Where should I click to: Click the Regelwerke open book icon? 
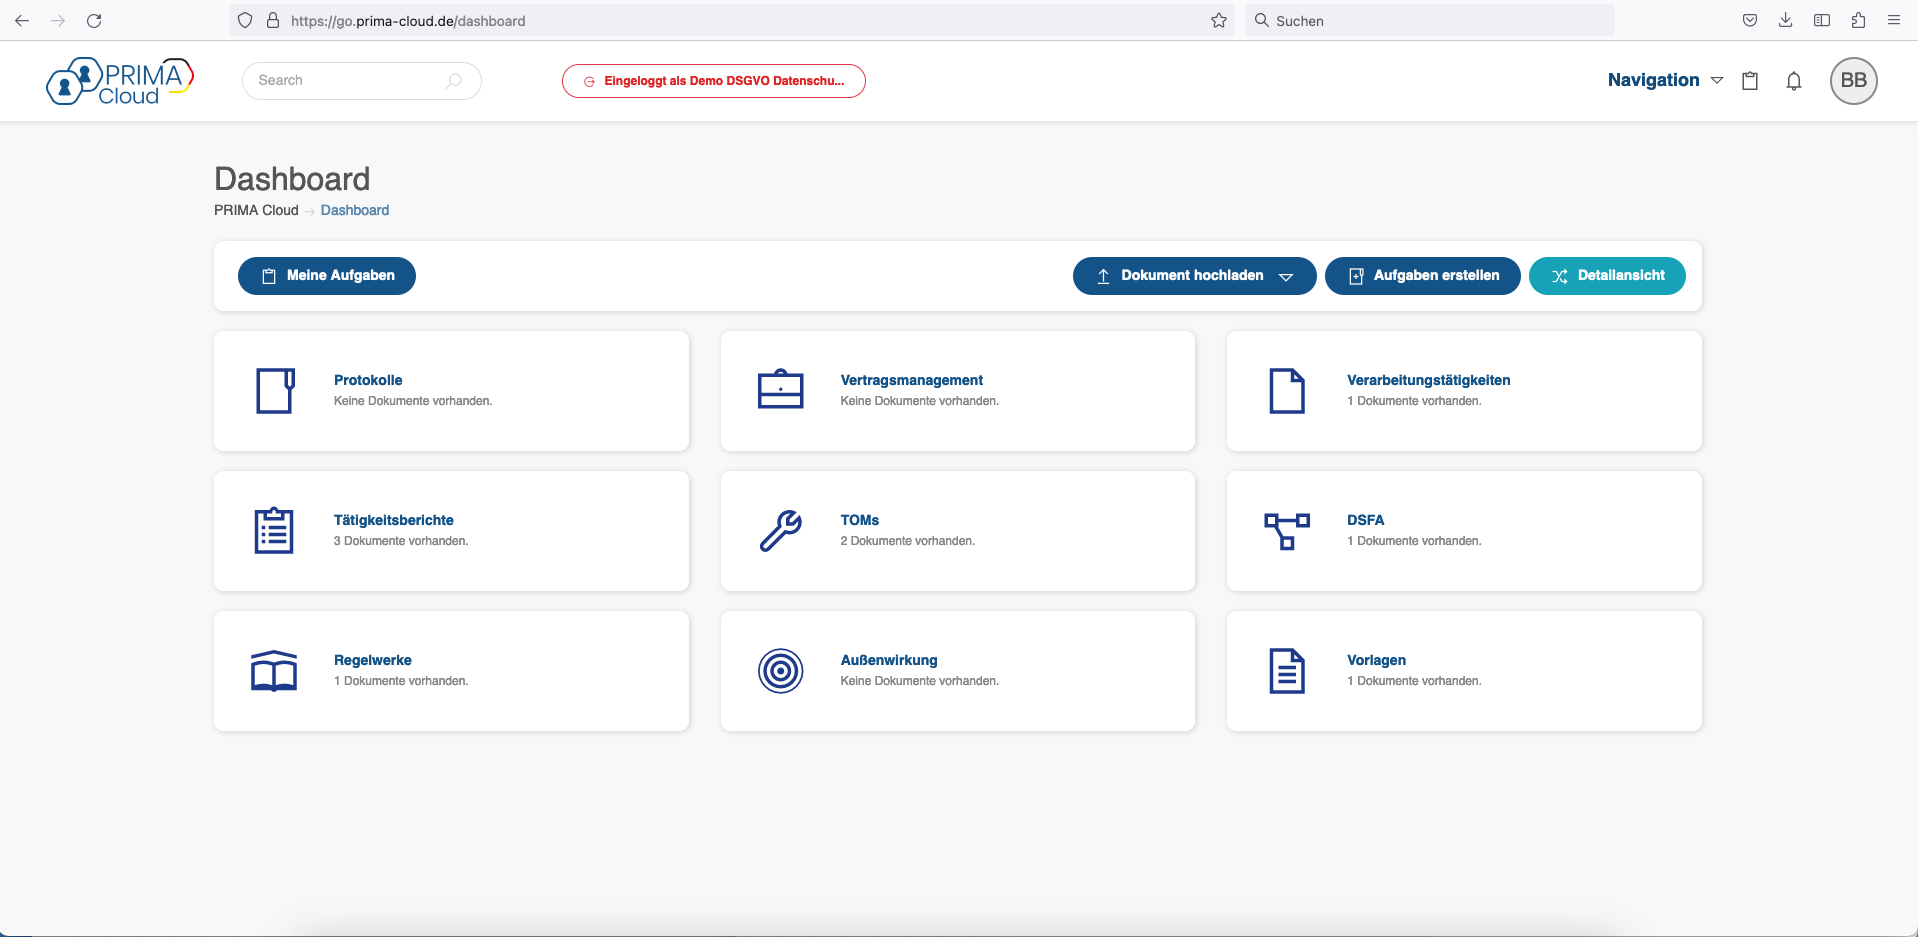[x=273, y=671]
